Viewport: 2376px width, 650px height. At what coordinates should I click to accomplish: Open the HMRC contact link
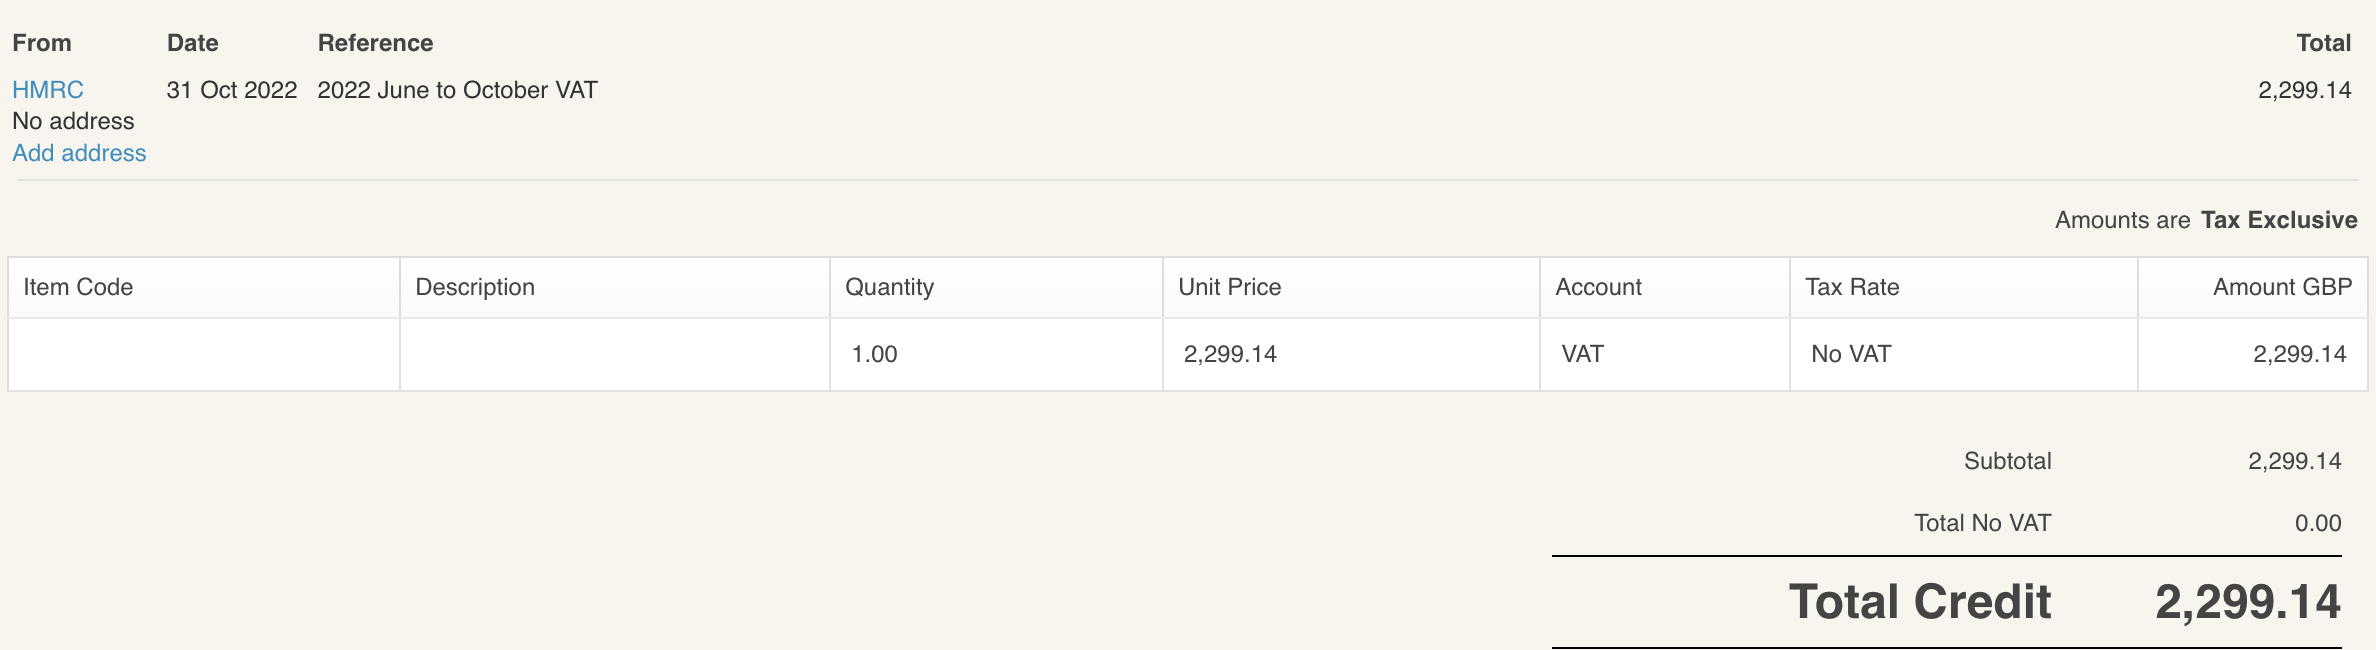[48, 90]
